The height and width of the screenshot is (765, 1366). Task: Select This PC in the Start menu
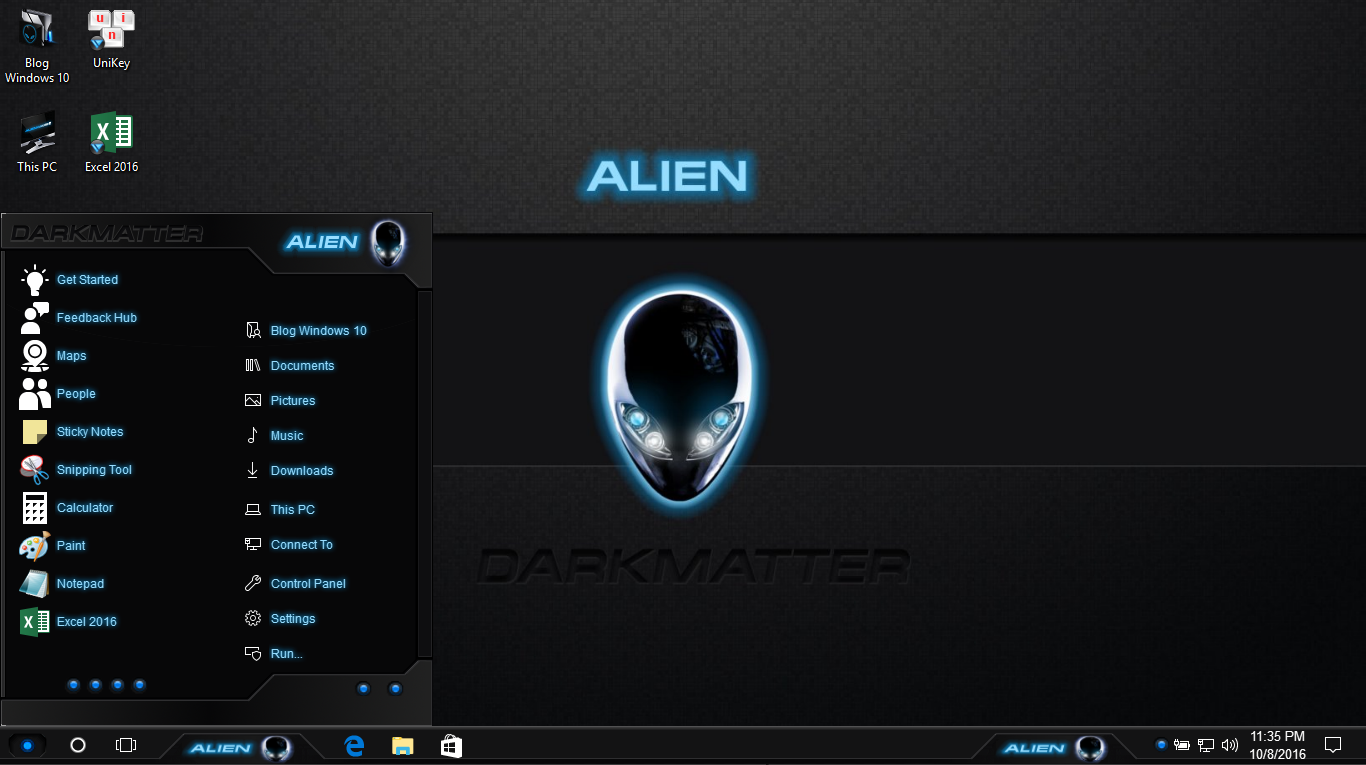pyautogui.click(x=280, y=510)
